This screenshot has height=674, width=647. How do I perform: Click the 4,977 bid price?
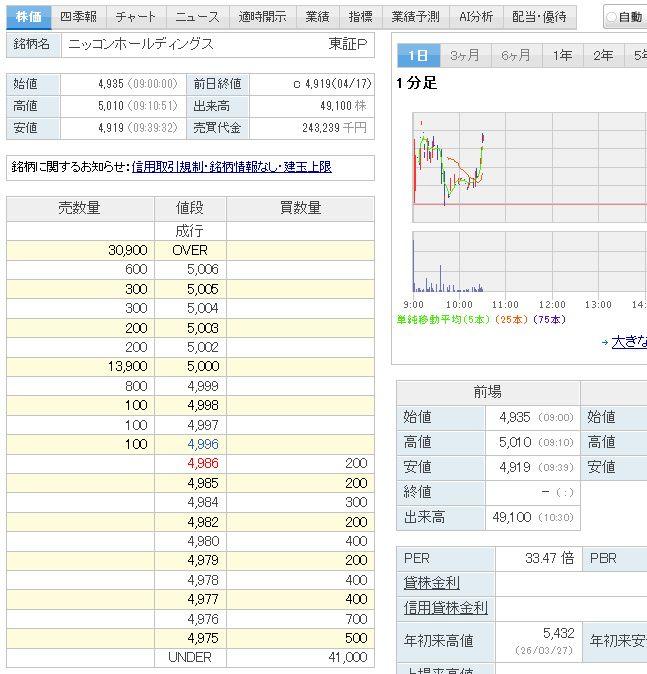coord(202,599)
